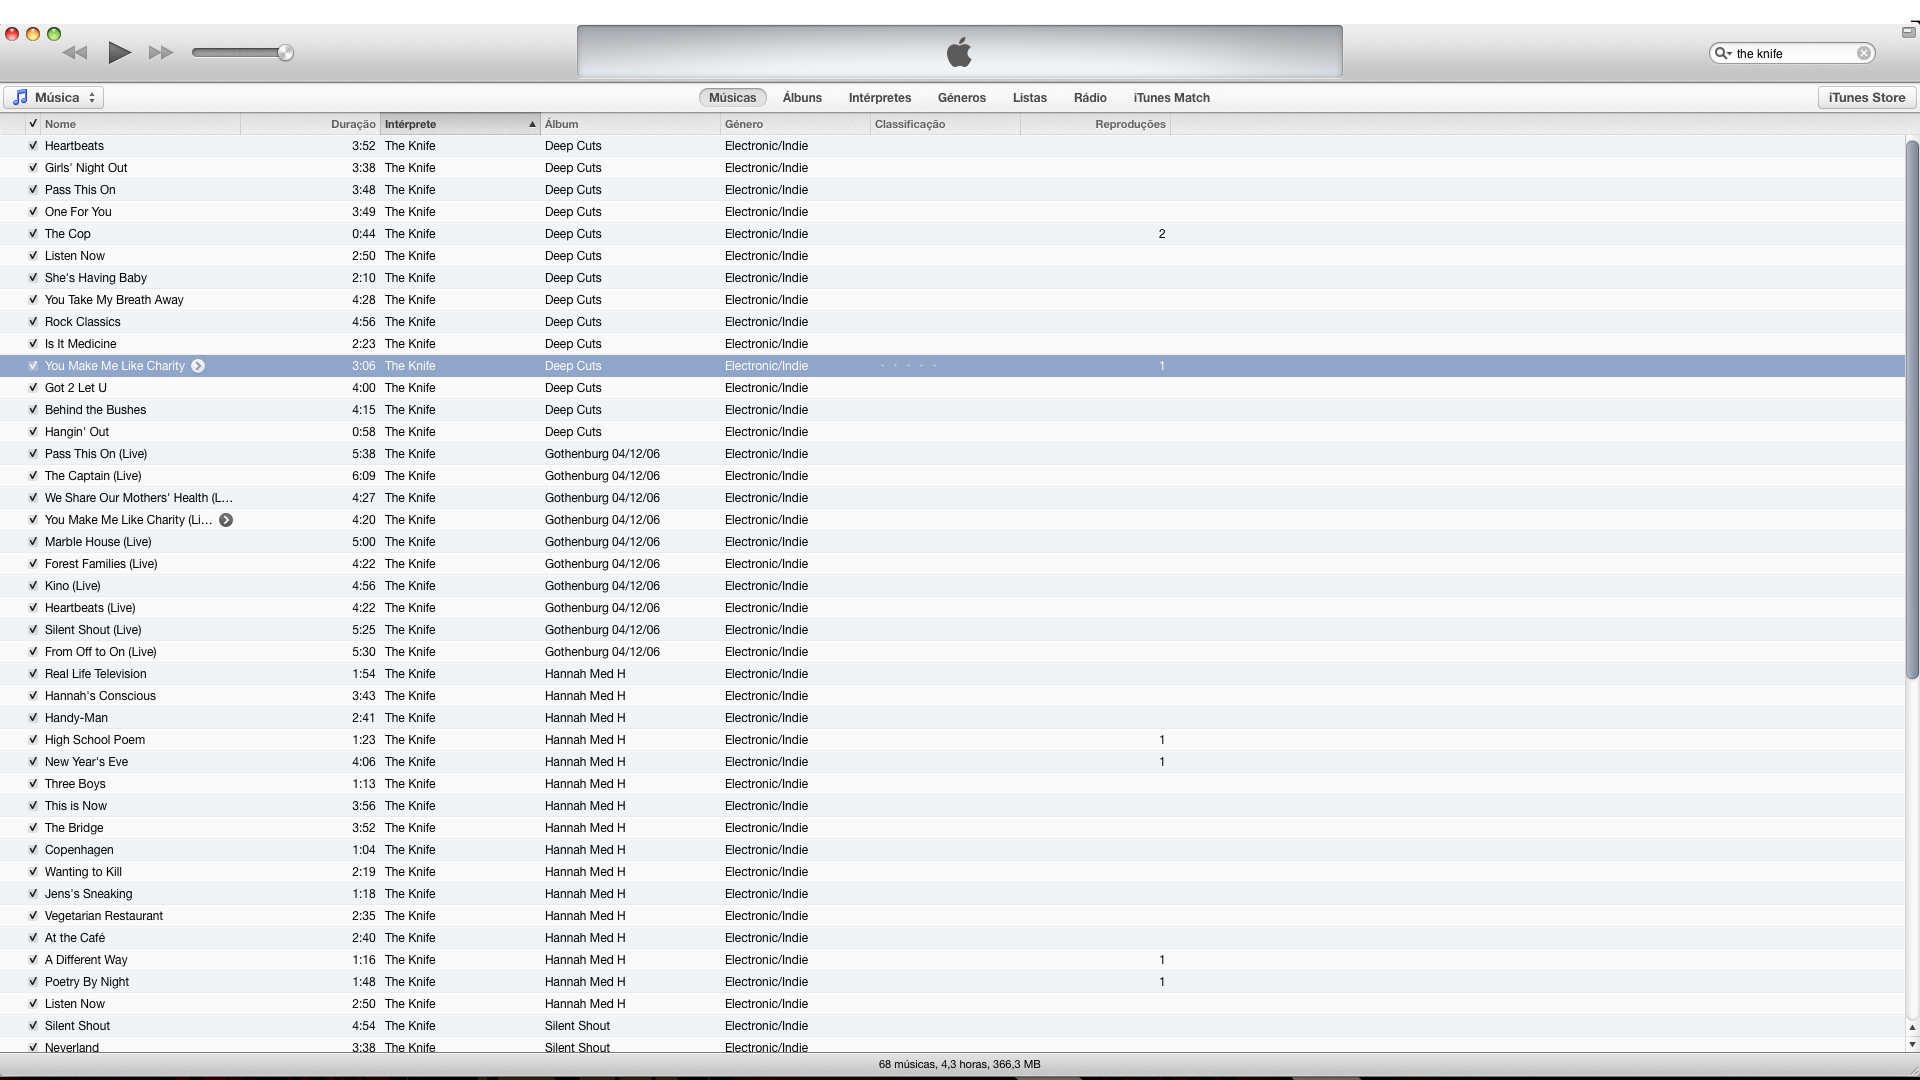
Task: Open the arrow menu next to You Make Me Like Charity
Action: pyautogui.click(x=198, y=366)
